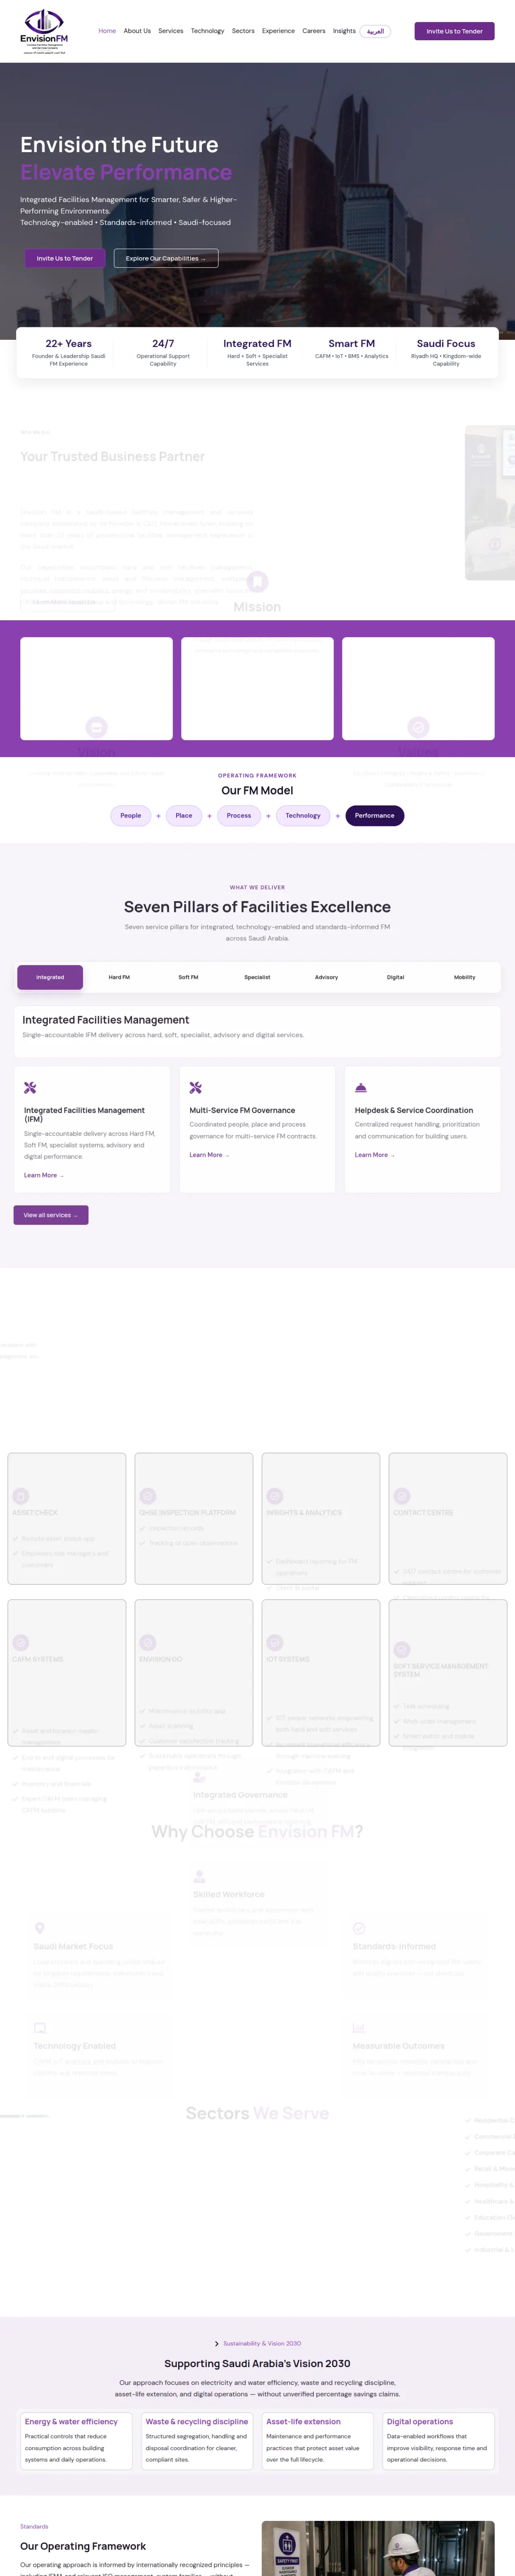Viewport: 515px width, 2576px height.
Task: Select the tools icon on Multi-Service FM Governance card
Action: click(196, 1088)
